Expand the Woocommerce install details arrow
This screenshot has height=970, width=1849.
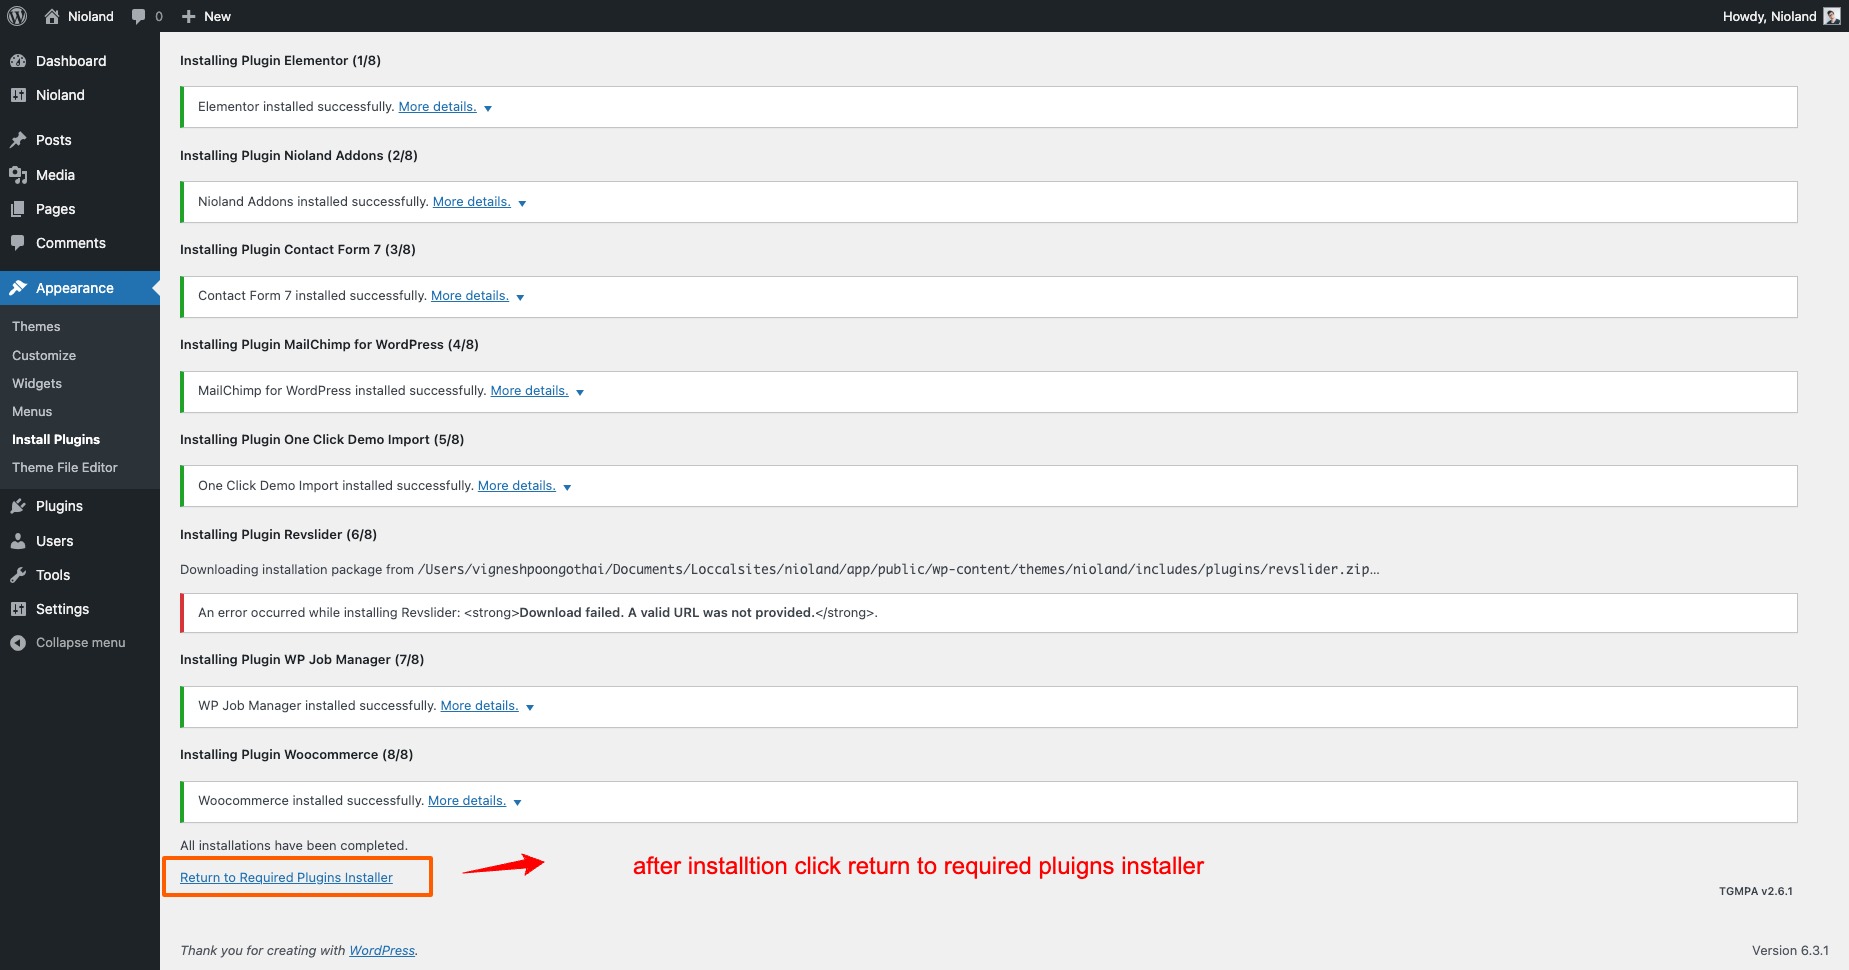[x=517, y=802]
